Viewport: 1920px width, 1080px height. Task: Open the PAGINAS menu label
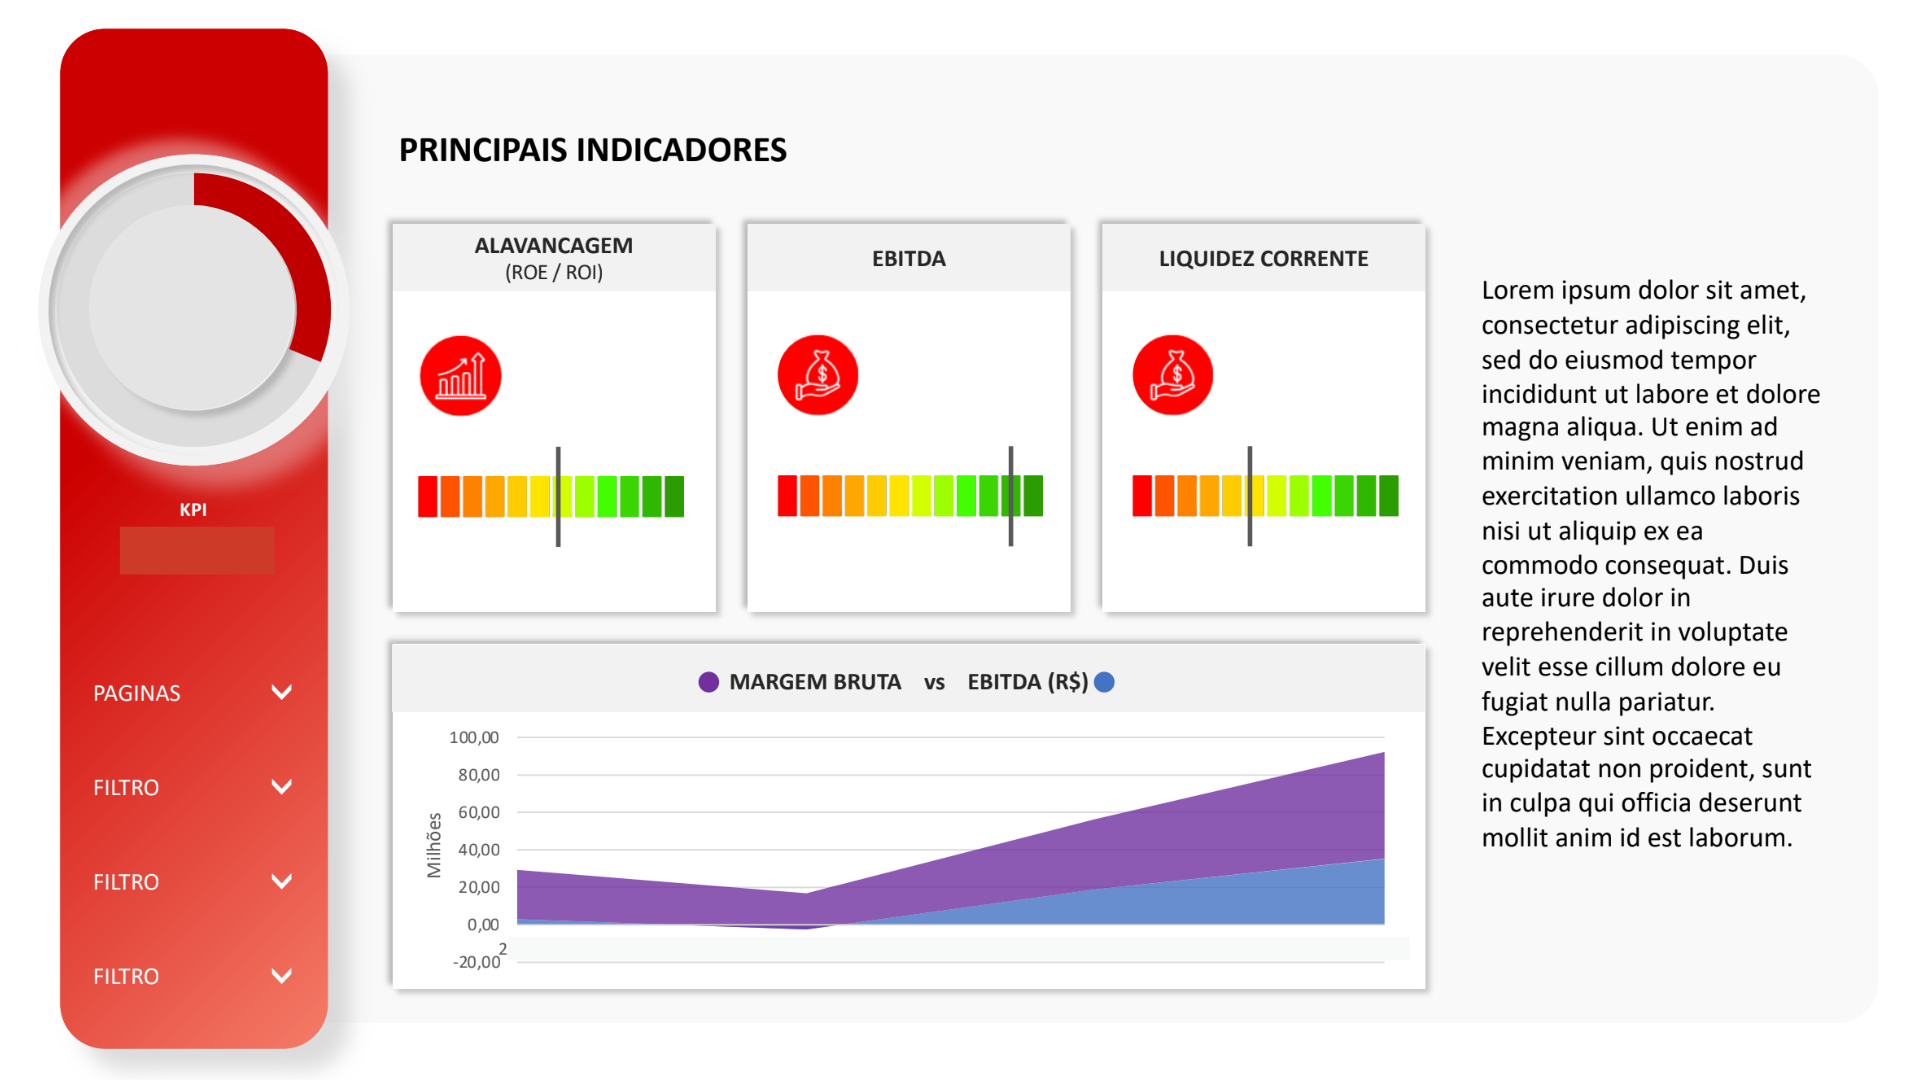point(137,693)
